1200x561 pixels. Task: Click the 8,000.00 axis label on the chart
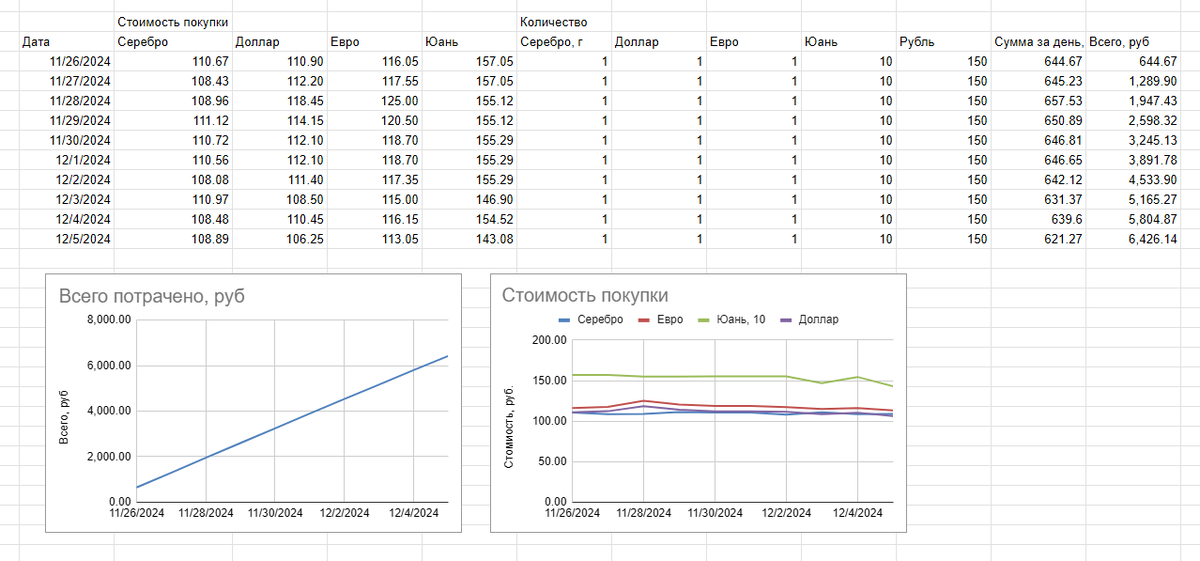tap(108, 320)
